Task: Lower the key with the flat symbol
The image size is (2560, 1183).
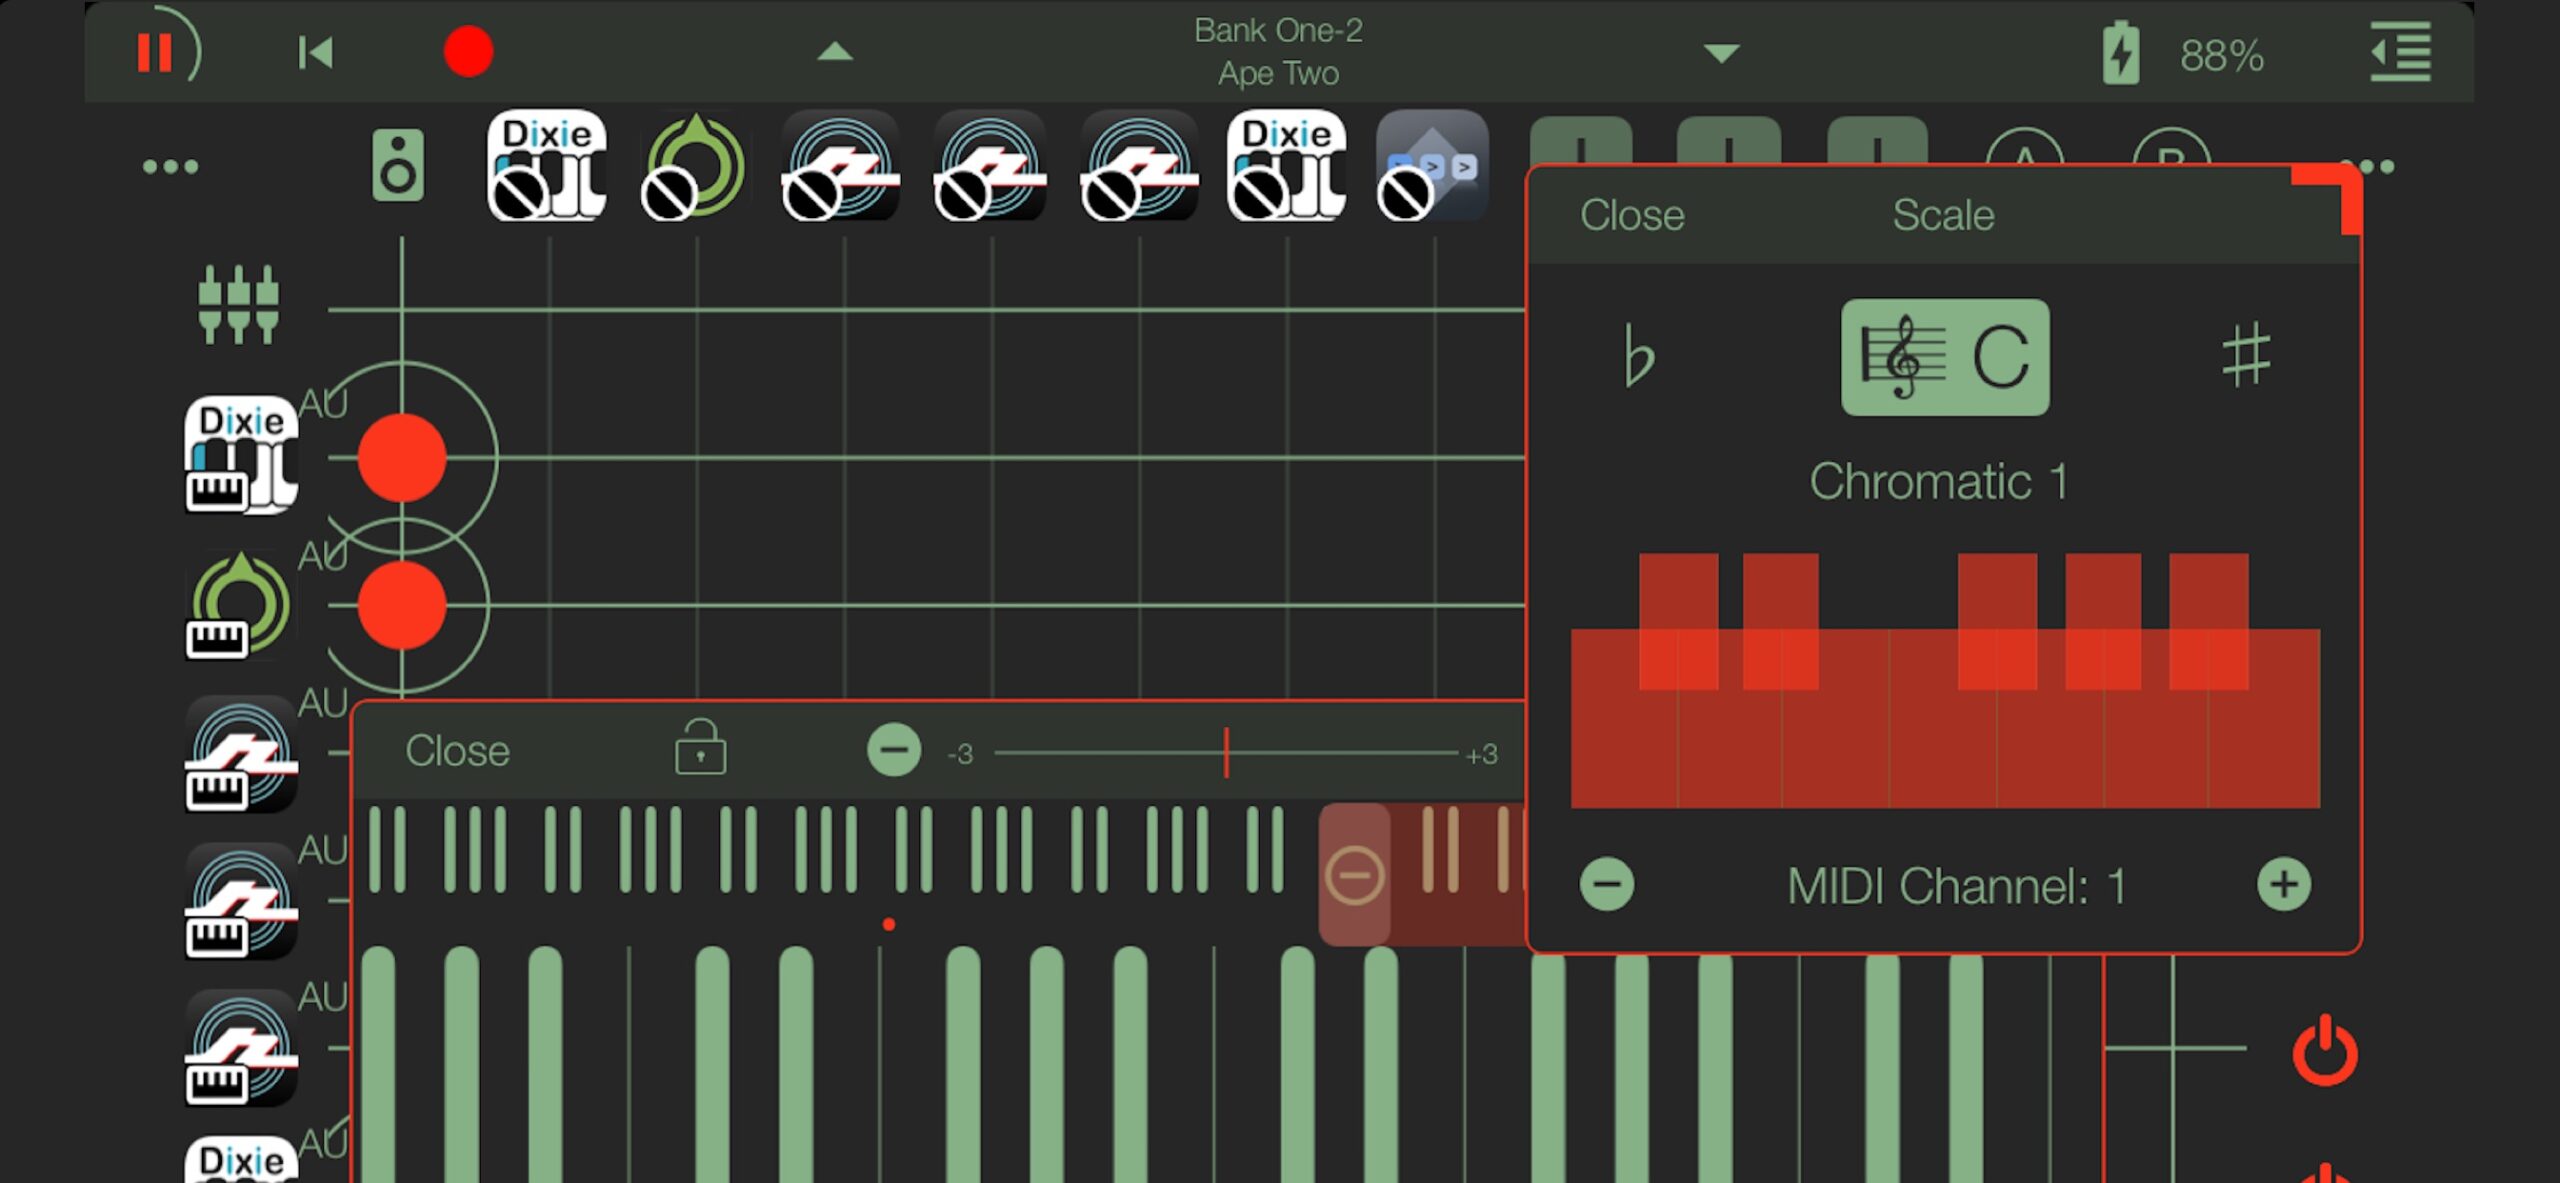Action: (x=1639, y=355)
